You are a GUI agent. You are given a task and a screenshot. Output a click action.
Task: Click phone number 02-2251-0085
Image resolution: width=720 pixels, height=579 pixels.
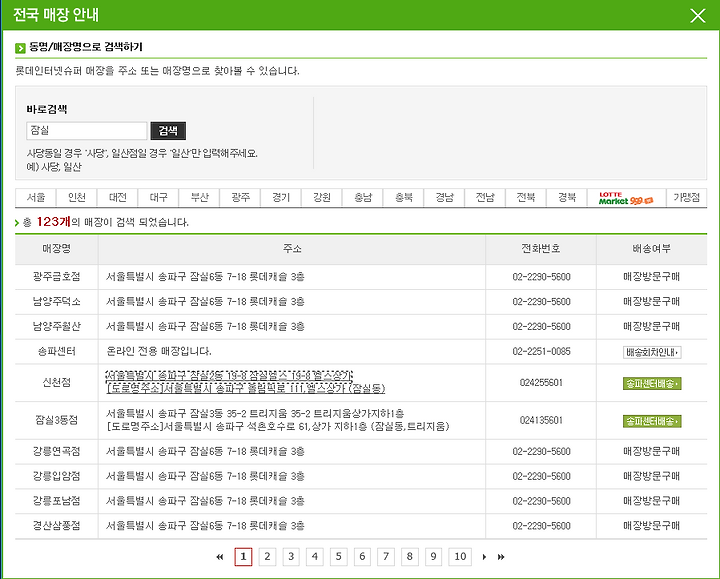click(541, 352)
